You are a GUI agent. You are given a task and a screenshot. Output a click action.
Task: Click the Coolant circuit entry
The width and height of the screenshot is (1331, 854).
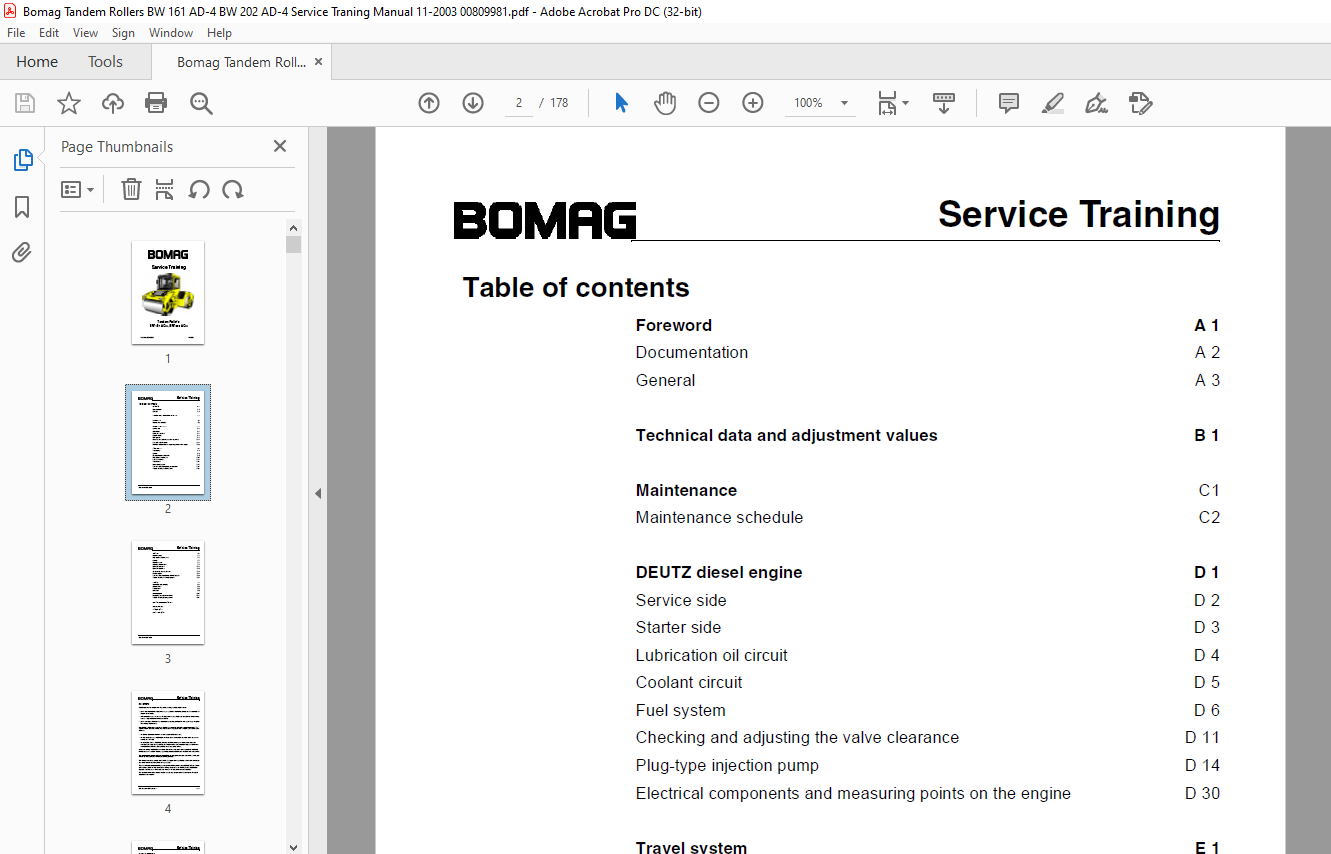click(x=689, y=682)
